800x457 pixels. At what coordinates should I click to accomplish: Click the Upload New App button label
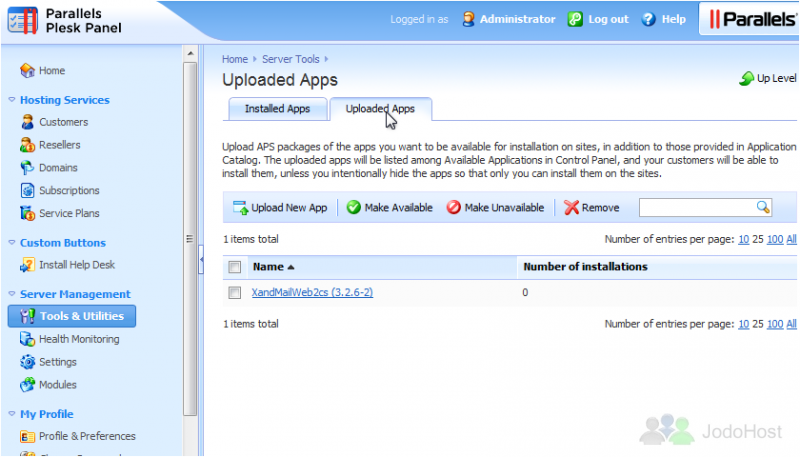tap(289, 208)
